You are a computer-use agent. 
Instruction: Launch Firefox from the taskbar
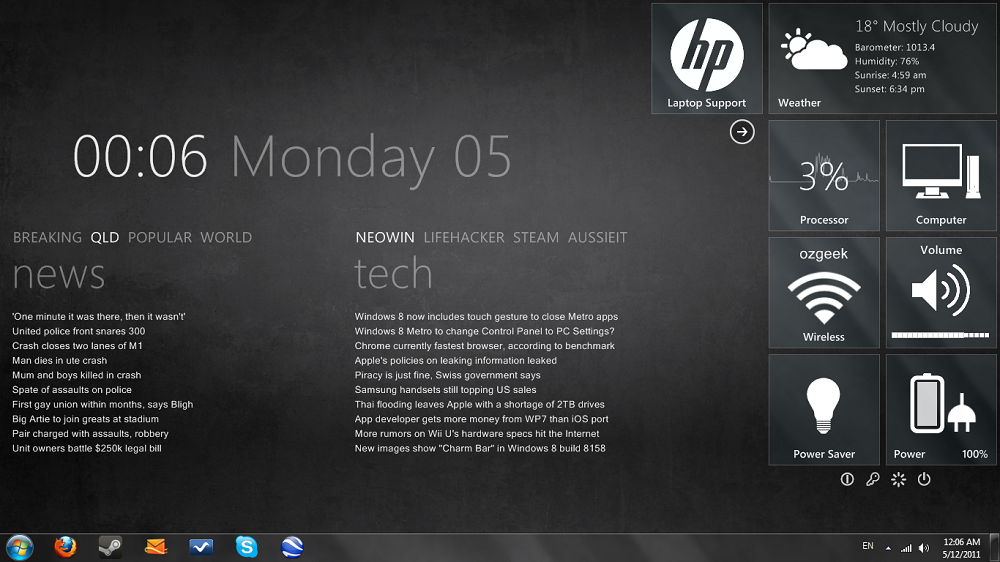coord(65,547)
